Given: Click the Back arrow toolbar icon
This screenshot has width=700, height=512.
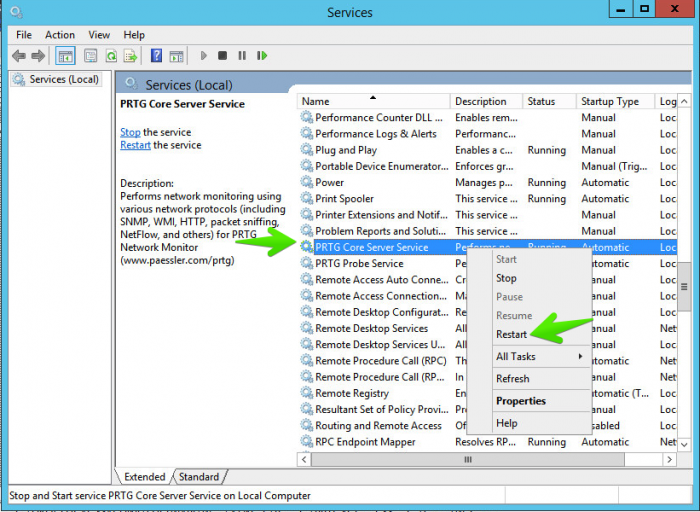Looking at the screenshot, I should click(19, 56).
